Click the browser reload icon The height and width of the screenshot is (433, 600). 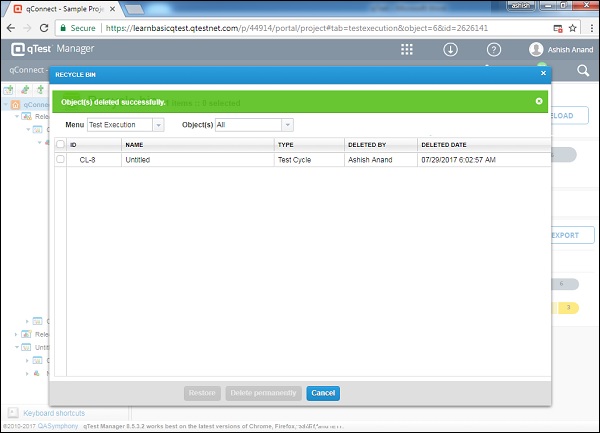(47, 27)
